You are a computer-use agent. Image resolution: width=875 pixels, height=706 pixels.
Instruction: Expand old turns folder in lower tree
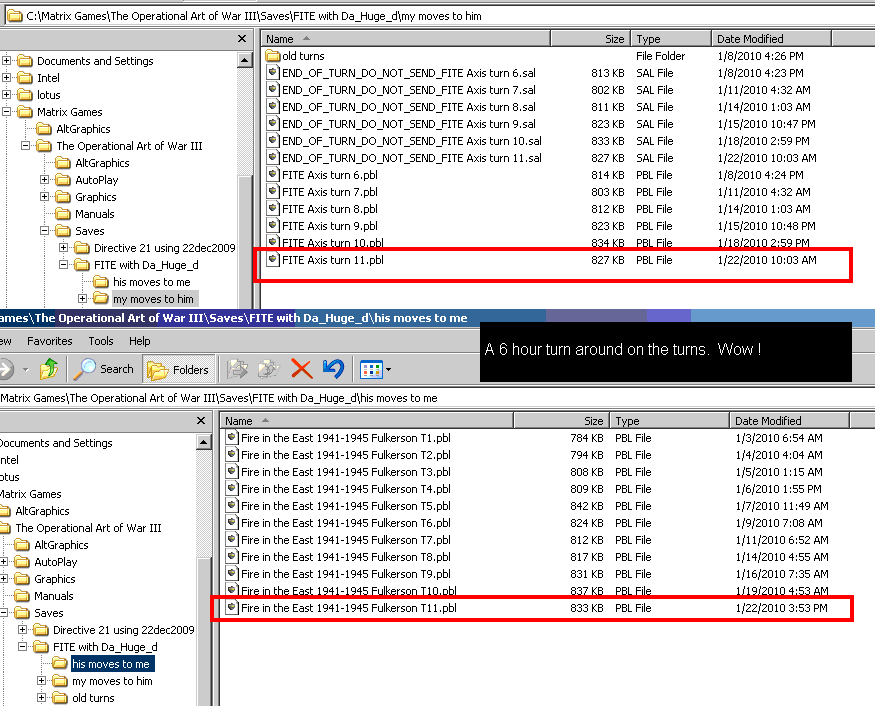tap(41, 697)
